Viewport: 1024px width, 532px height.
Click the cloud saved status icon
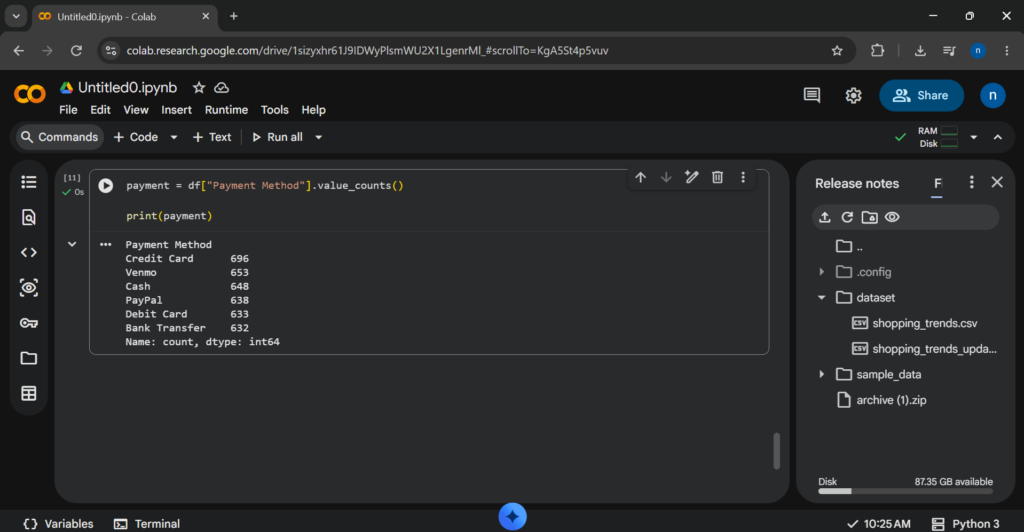[x=222, y=87]
